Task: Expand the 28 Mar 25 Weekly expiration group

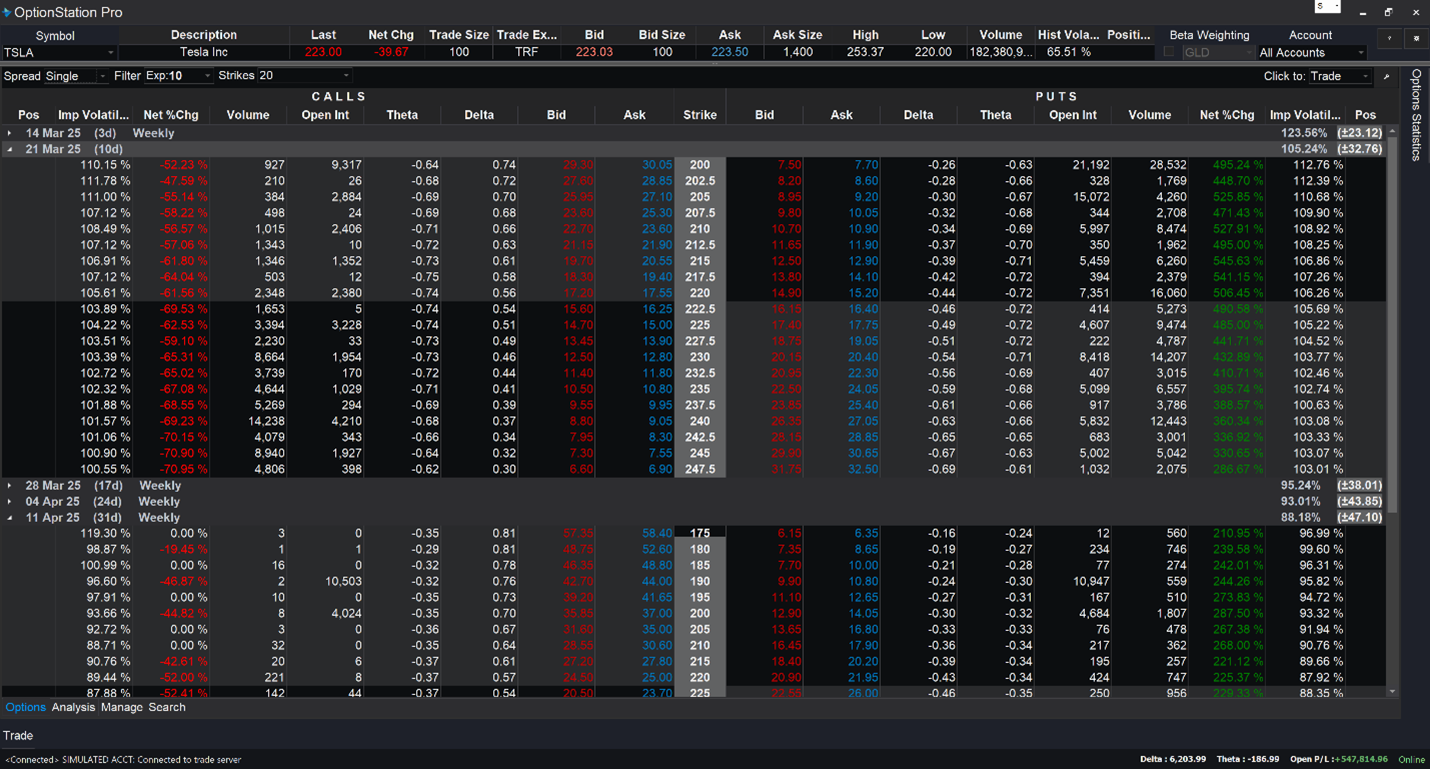Action: pos(10,485)
